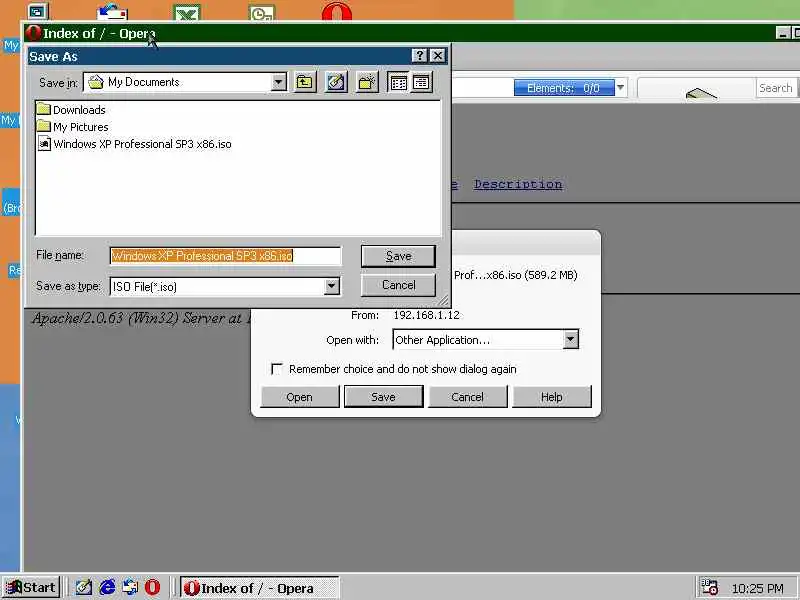
Task: Click the show desktop quick launch icon
Action: coord(84,587)
